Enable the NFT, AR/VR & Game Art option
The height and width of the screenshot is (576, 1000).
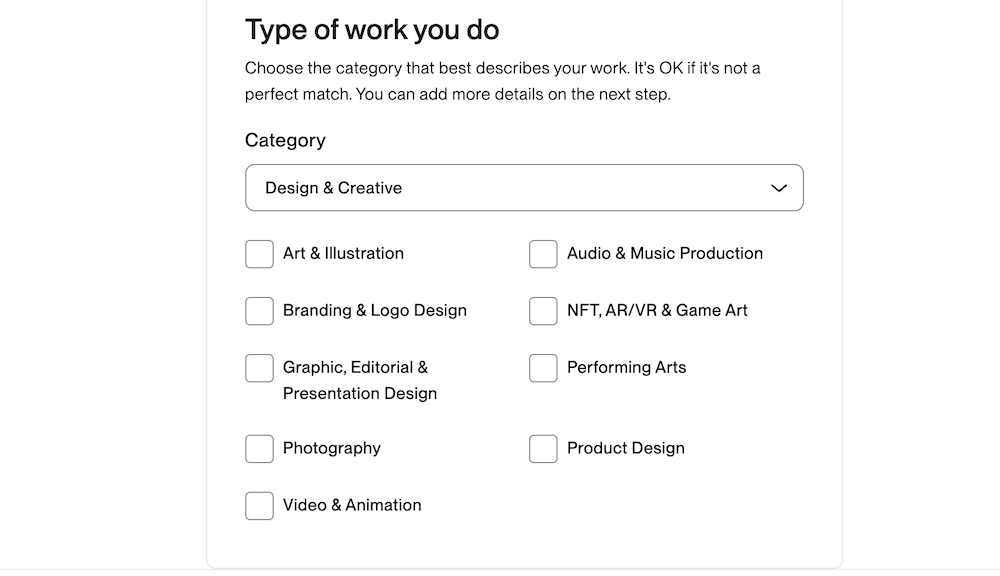543,311
